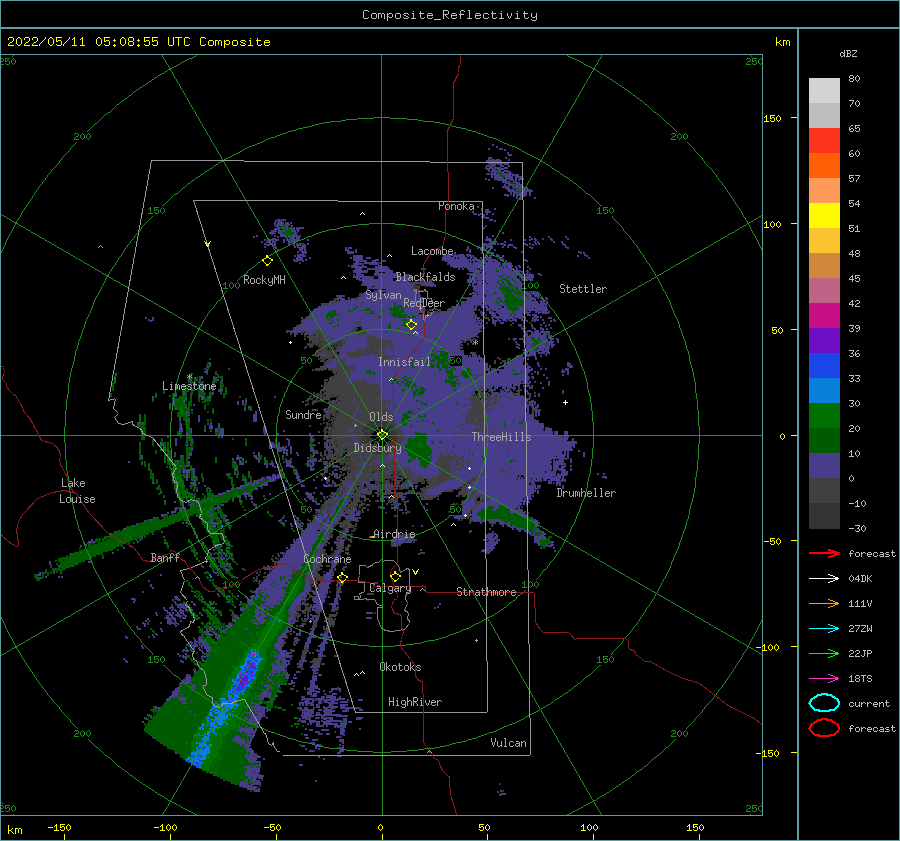Click the Didsbury label on map
This screenshot has width=900, height=841.
coord(377,448)
